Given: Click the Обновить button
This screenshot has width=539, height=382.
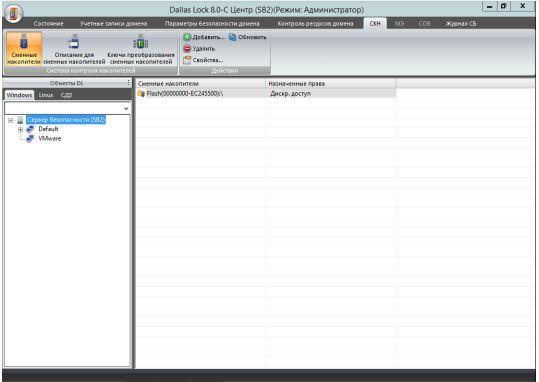Looking at the screenshot, I should 248,37.
